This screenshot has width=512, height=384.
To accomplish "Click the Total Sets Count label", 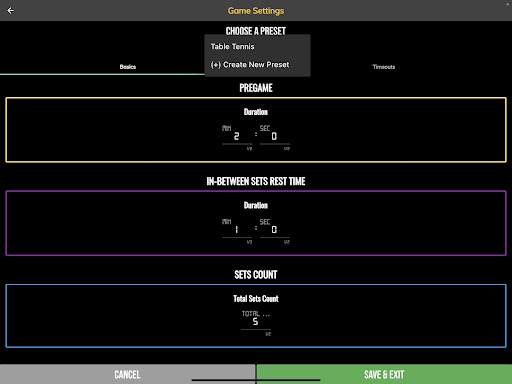I will click(256, 299).
